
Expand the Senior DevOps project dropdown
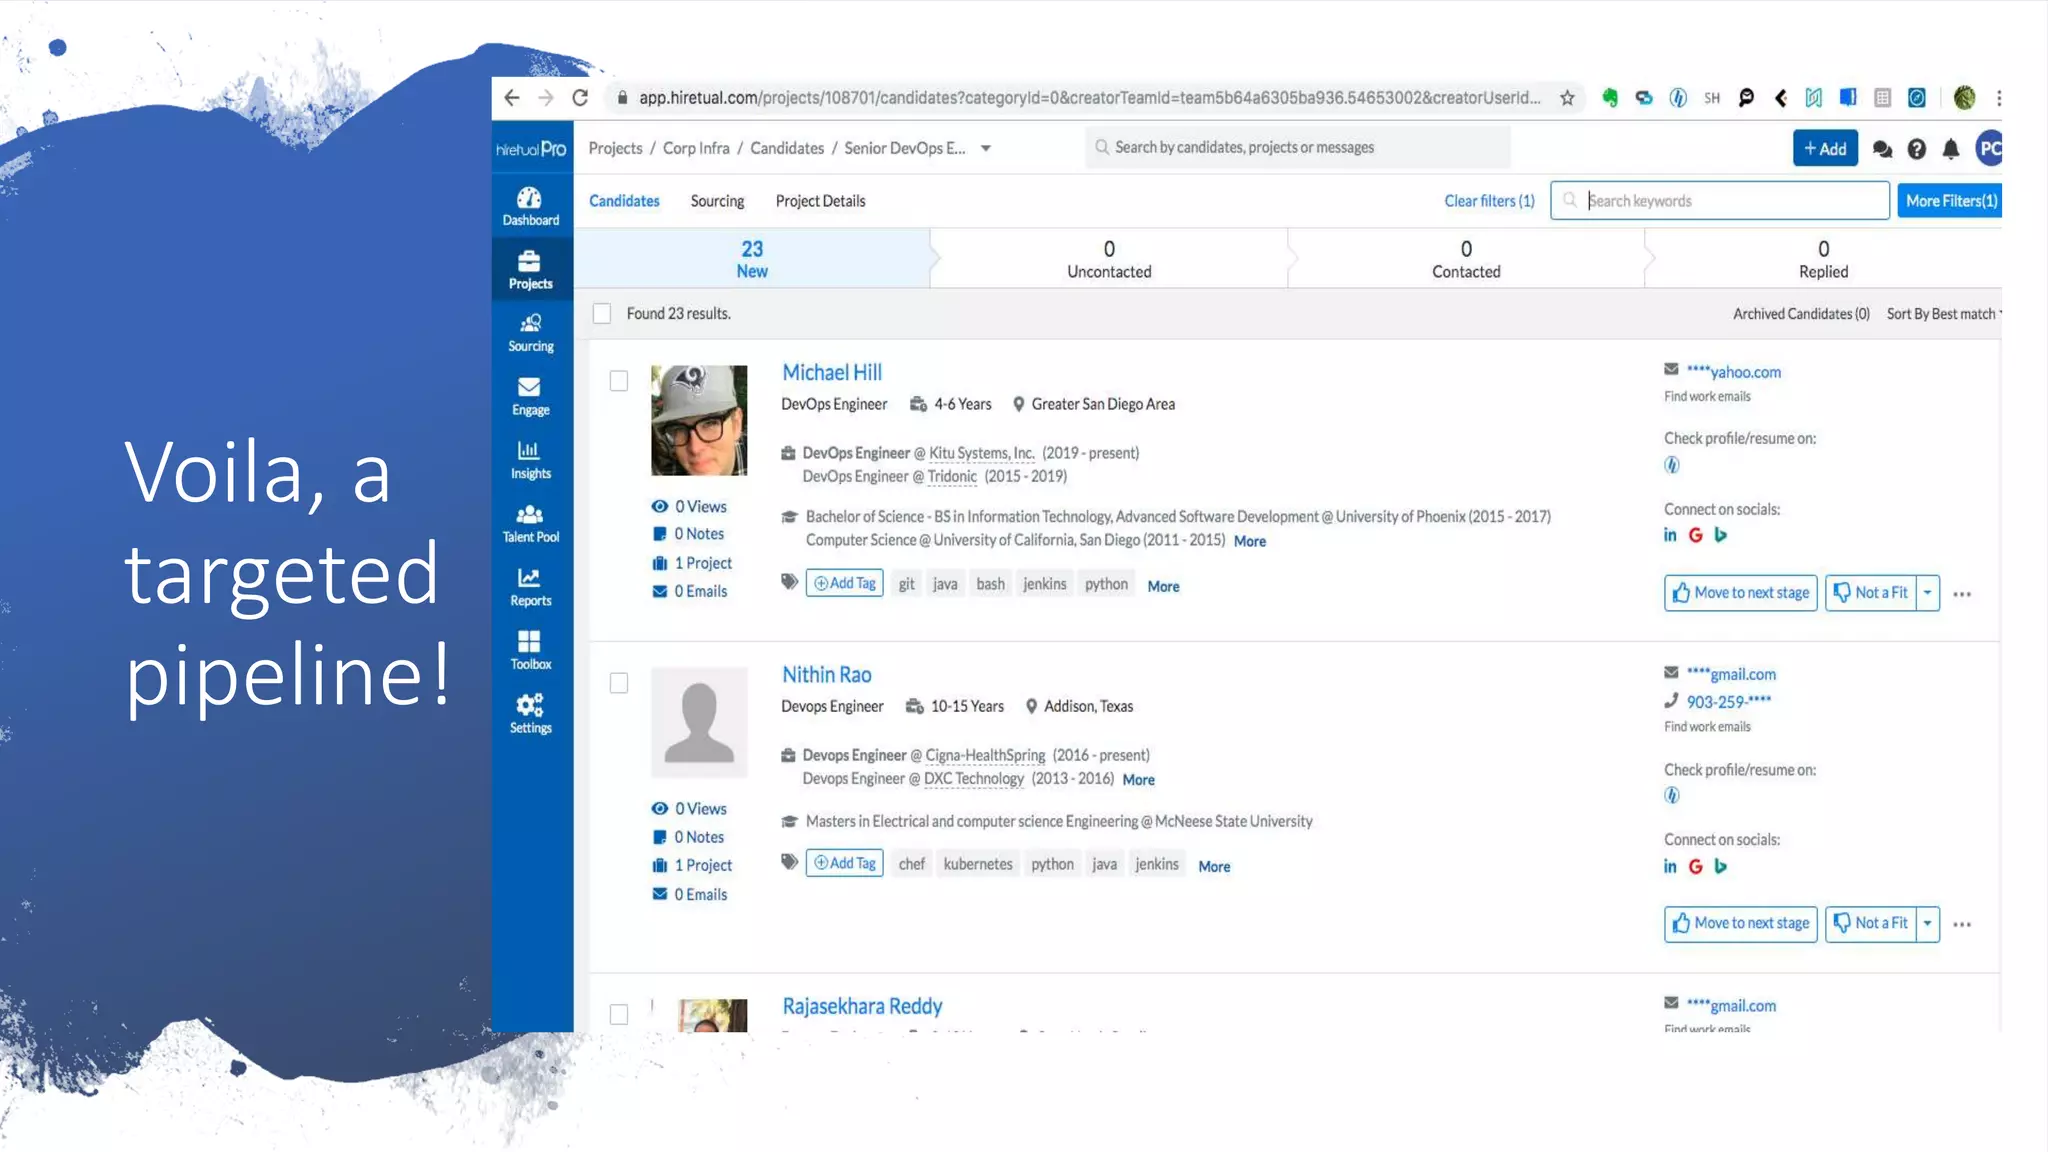pos(986,148)
